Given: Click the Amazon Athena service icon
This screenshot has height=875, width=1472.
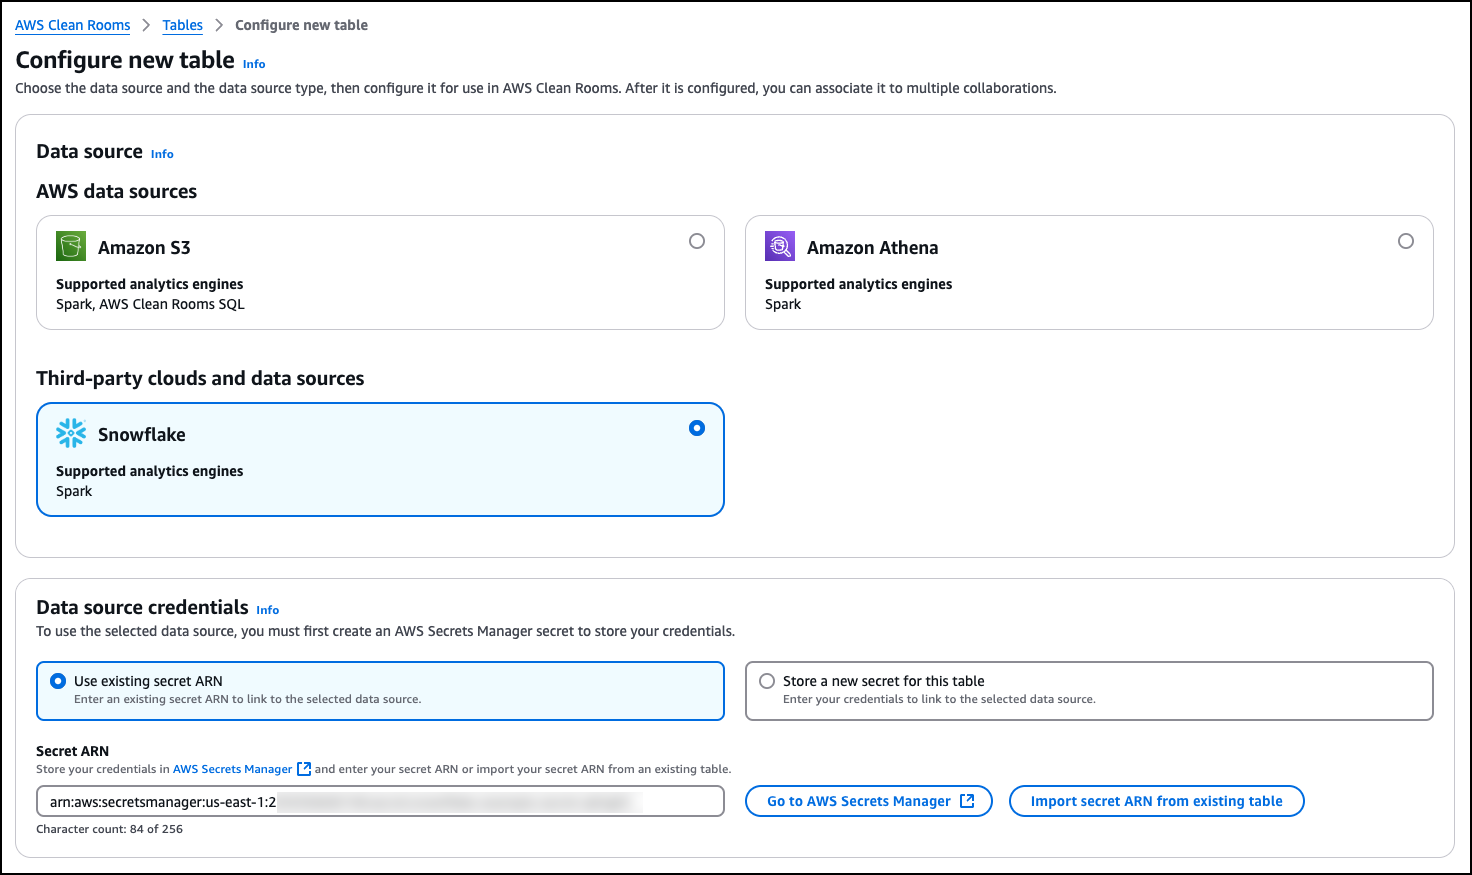Looking at the screenshot, I should pos(780,246).
